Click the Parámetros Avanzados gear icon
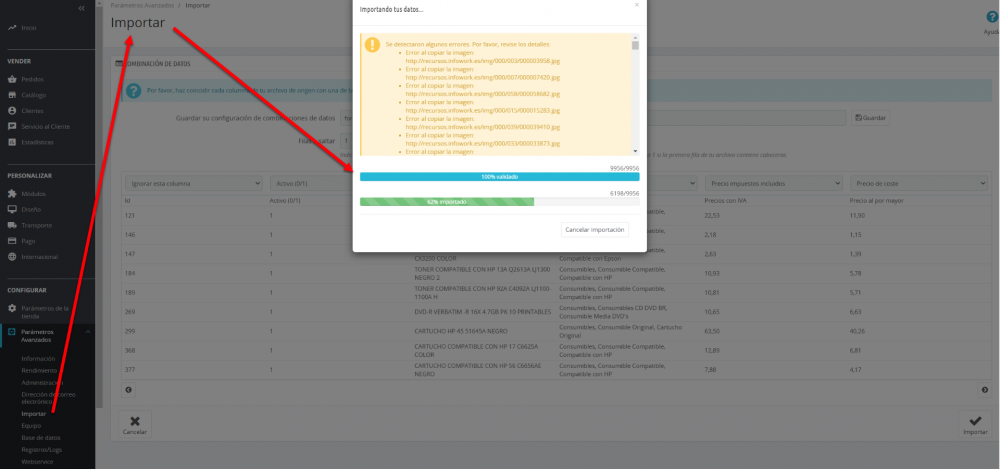This screenshot has width=1000, height=469. [x=12, y=332]
